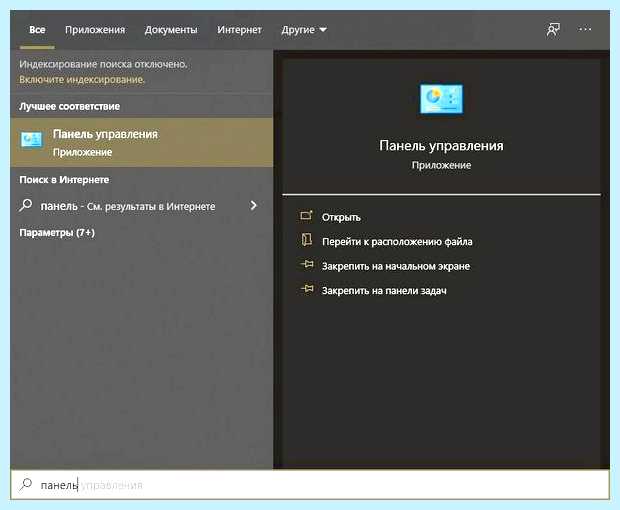Choose Перейти к расположению файла
Screen dimensions: 620x510
click(397, 242)
